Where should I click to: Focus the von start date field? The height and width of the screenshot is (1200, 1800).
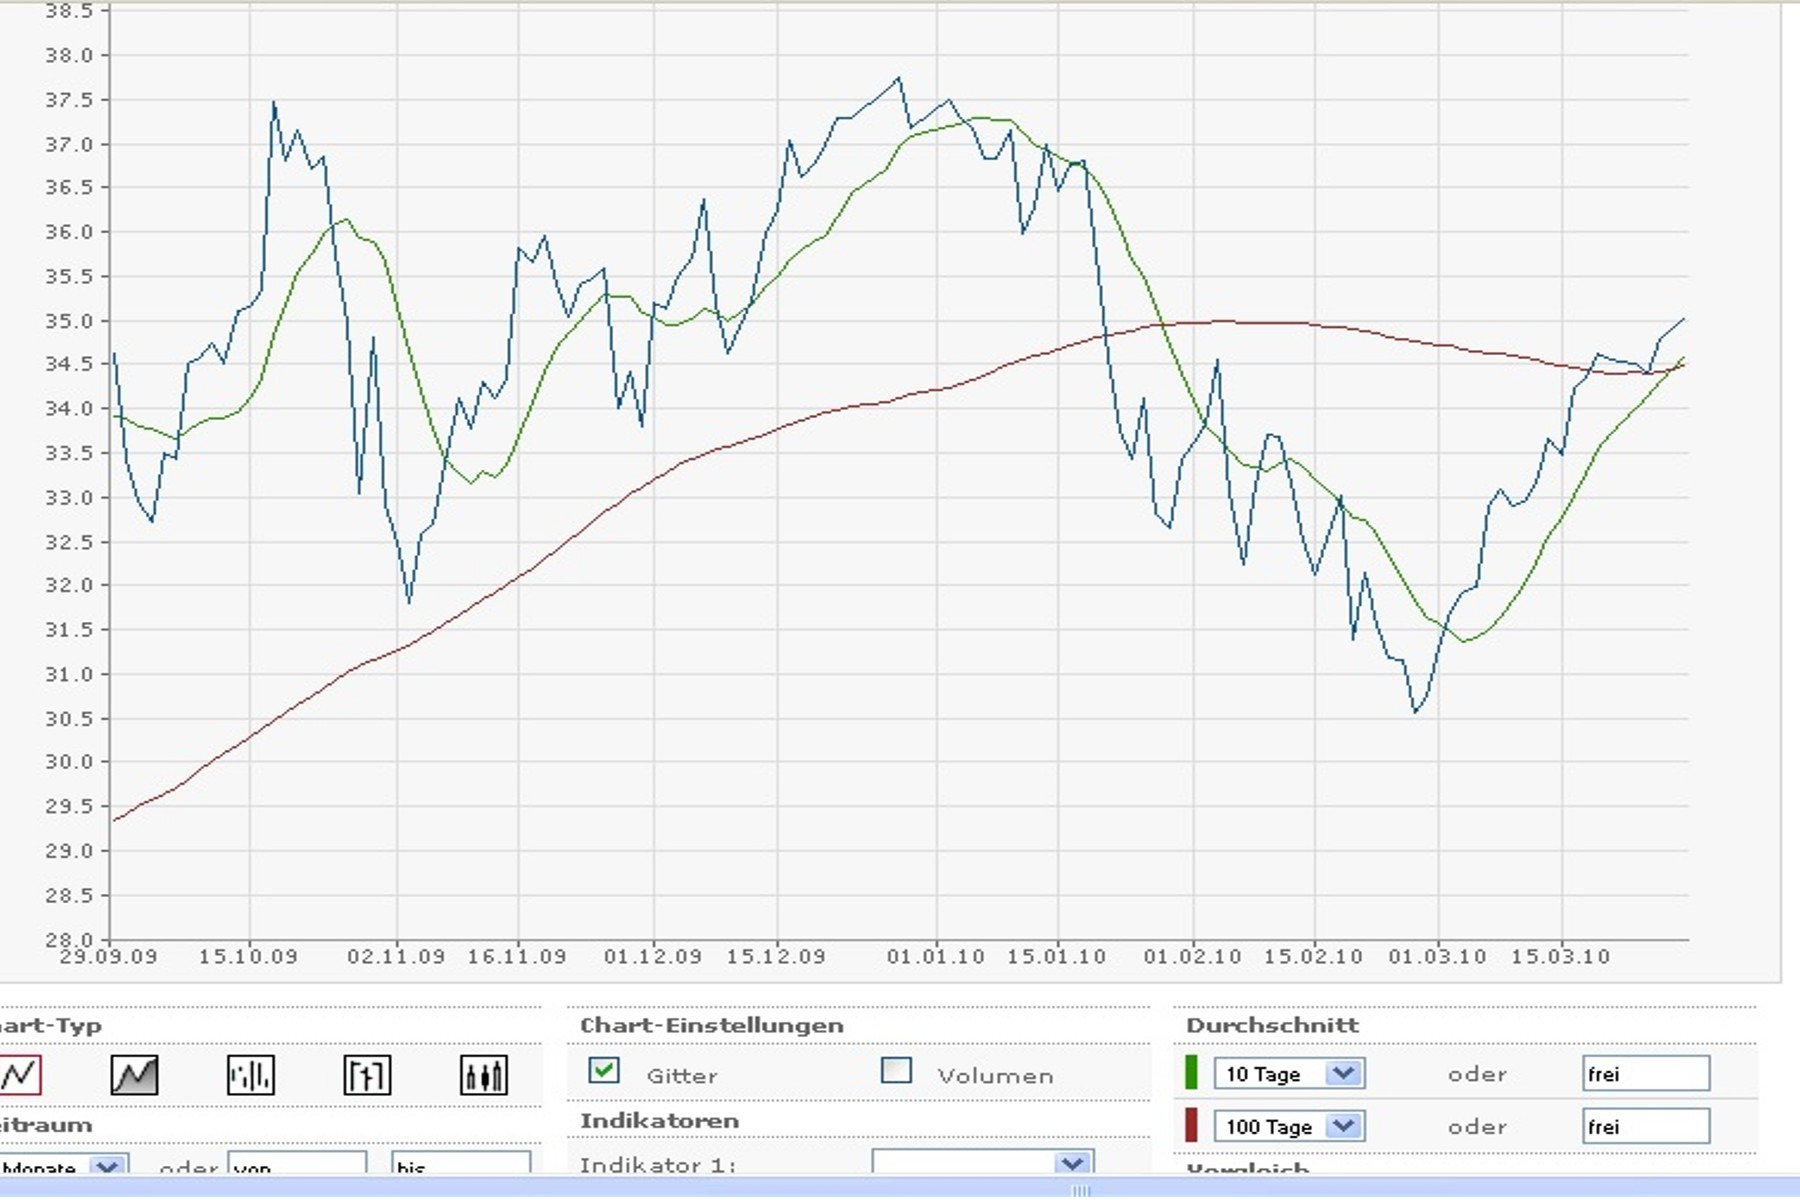click(x=297, y=1166)
